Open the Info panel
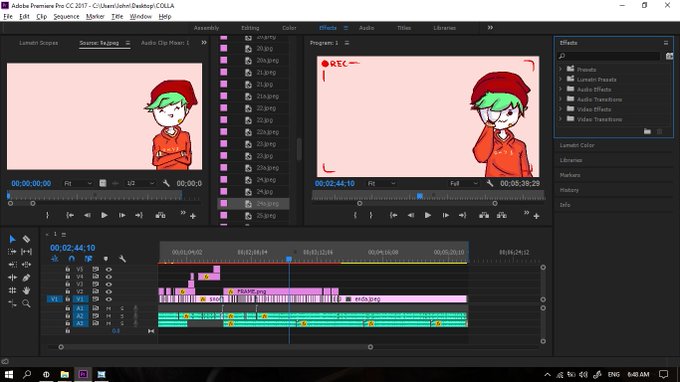 click(x=565, y=205)
